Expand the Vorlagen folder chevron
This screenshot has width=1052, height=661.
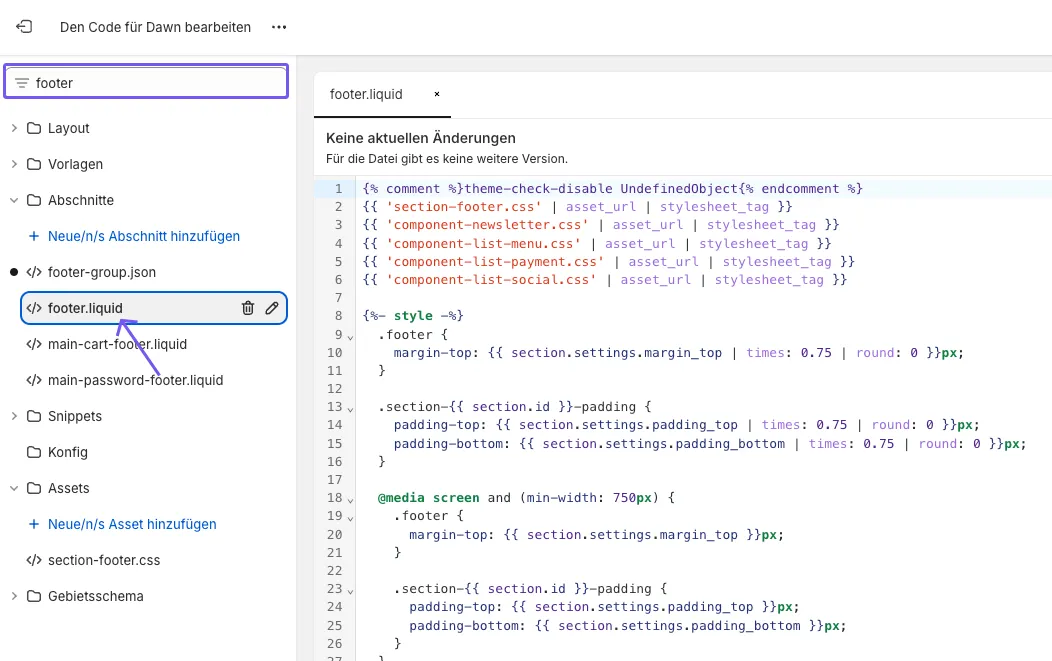coord(14,164)
